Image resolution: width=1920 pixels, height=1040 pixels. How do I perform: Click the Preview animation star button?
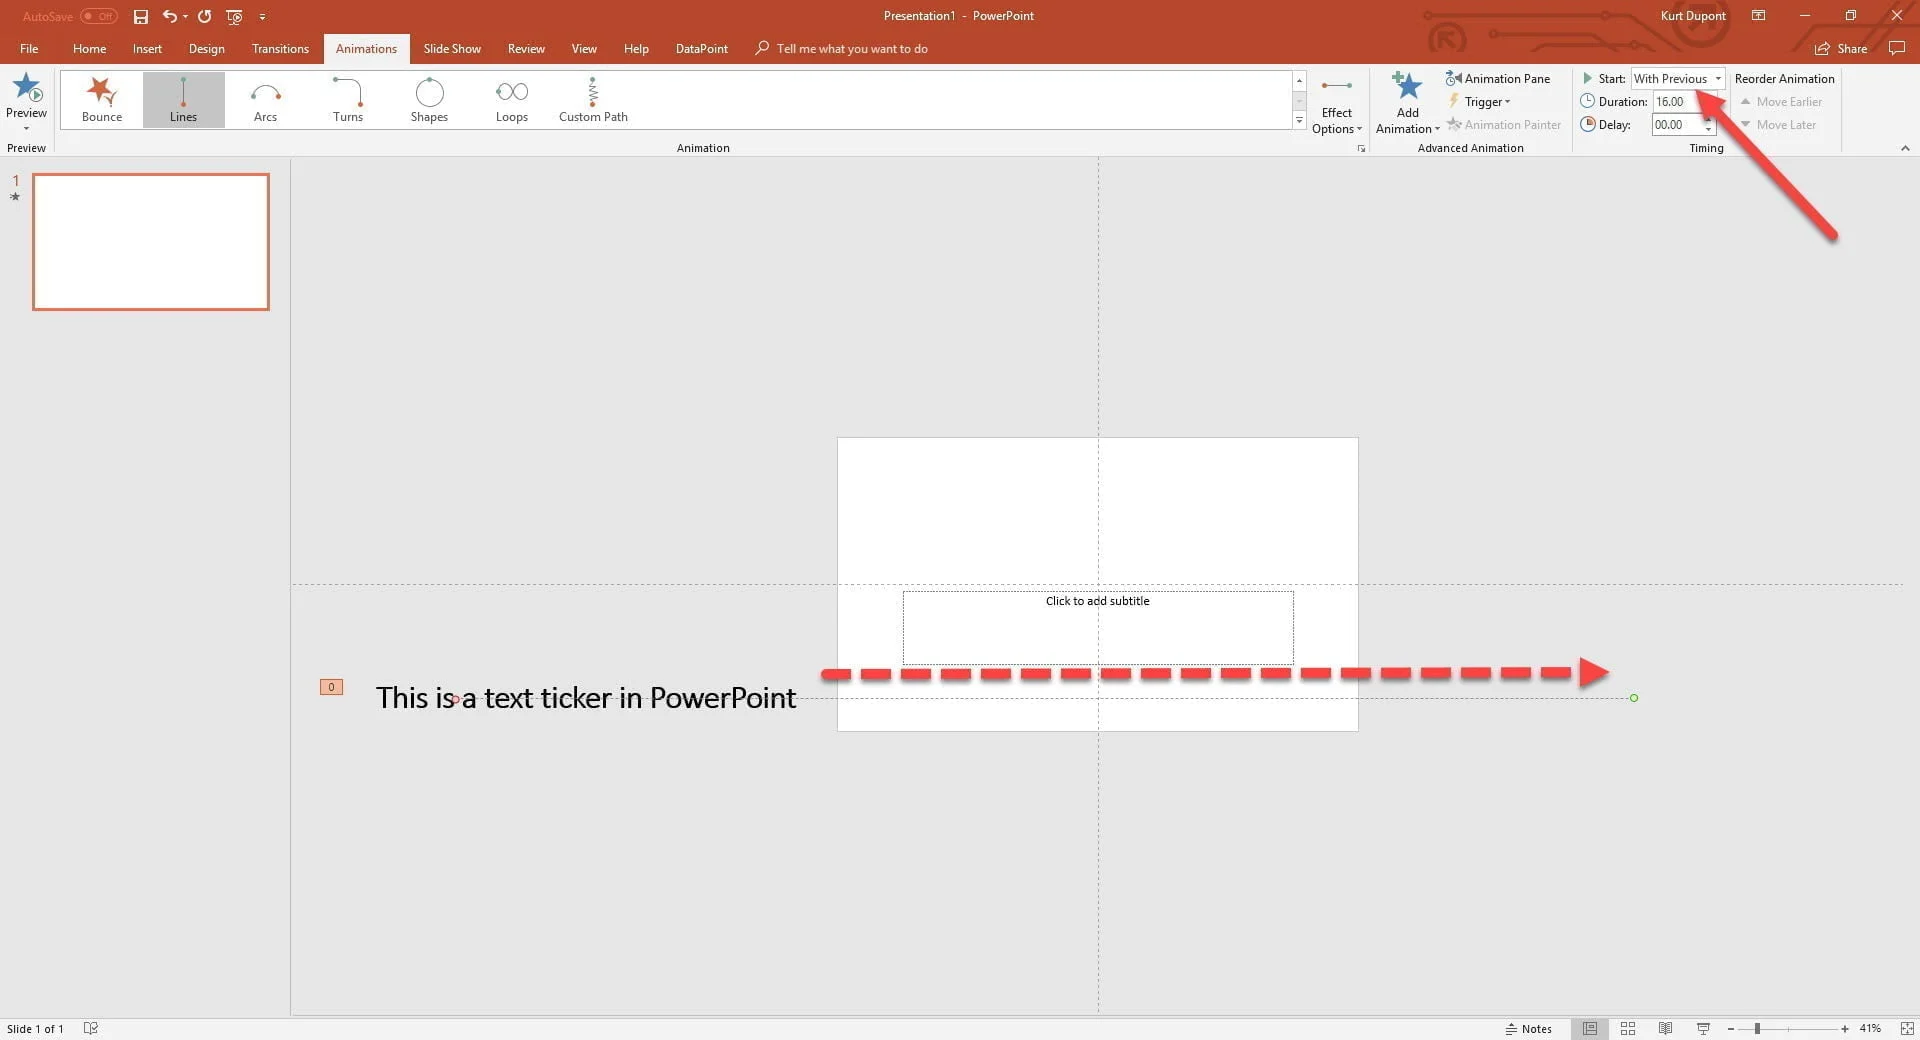[x=26, y=88]
